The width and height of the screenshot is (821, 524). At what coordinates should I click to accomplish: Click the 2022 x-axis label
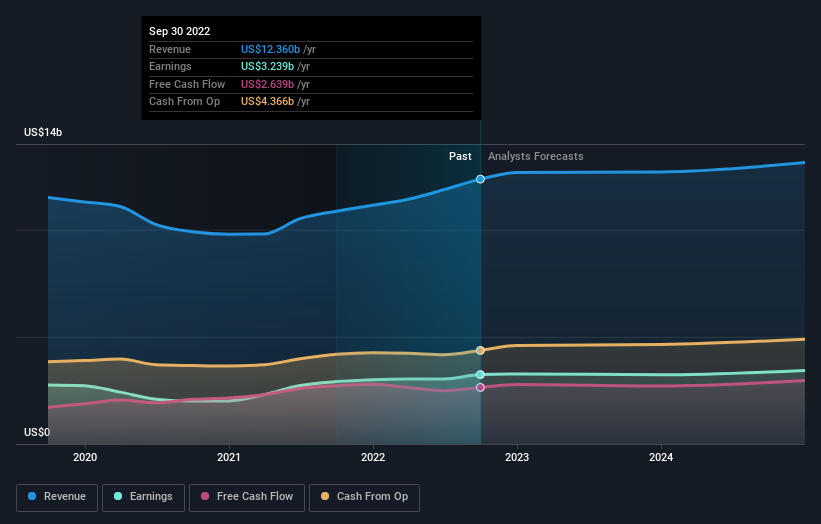pos(373,457)
